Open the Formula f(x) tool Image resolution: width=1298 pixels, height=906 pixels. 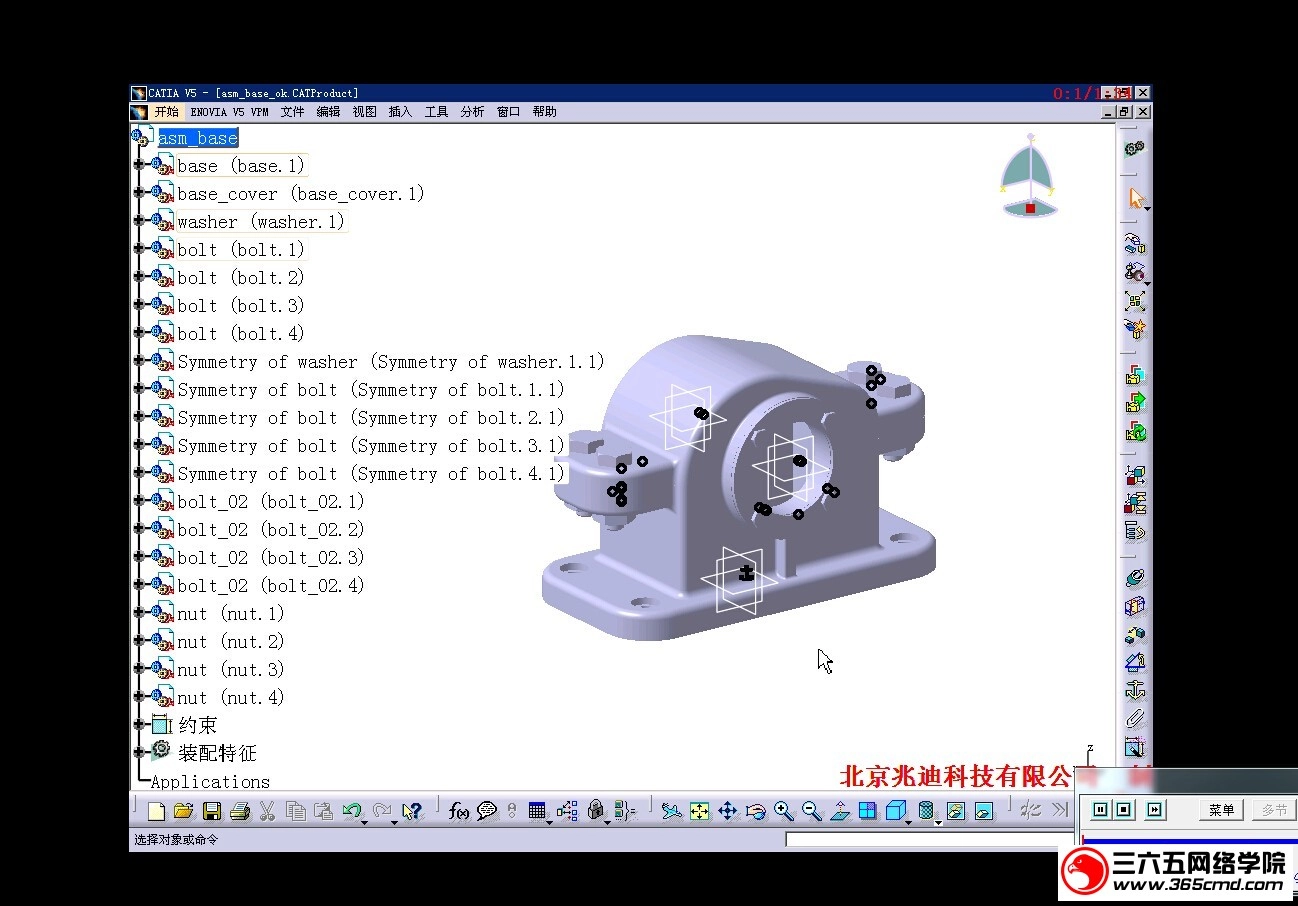[x=459, y=811]
